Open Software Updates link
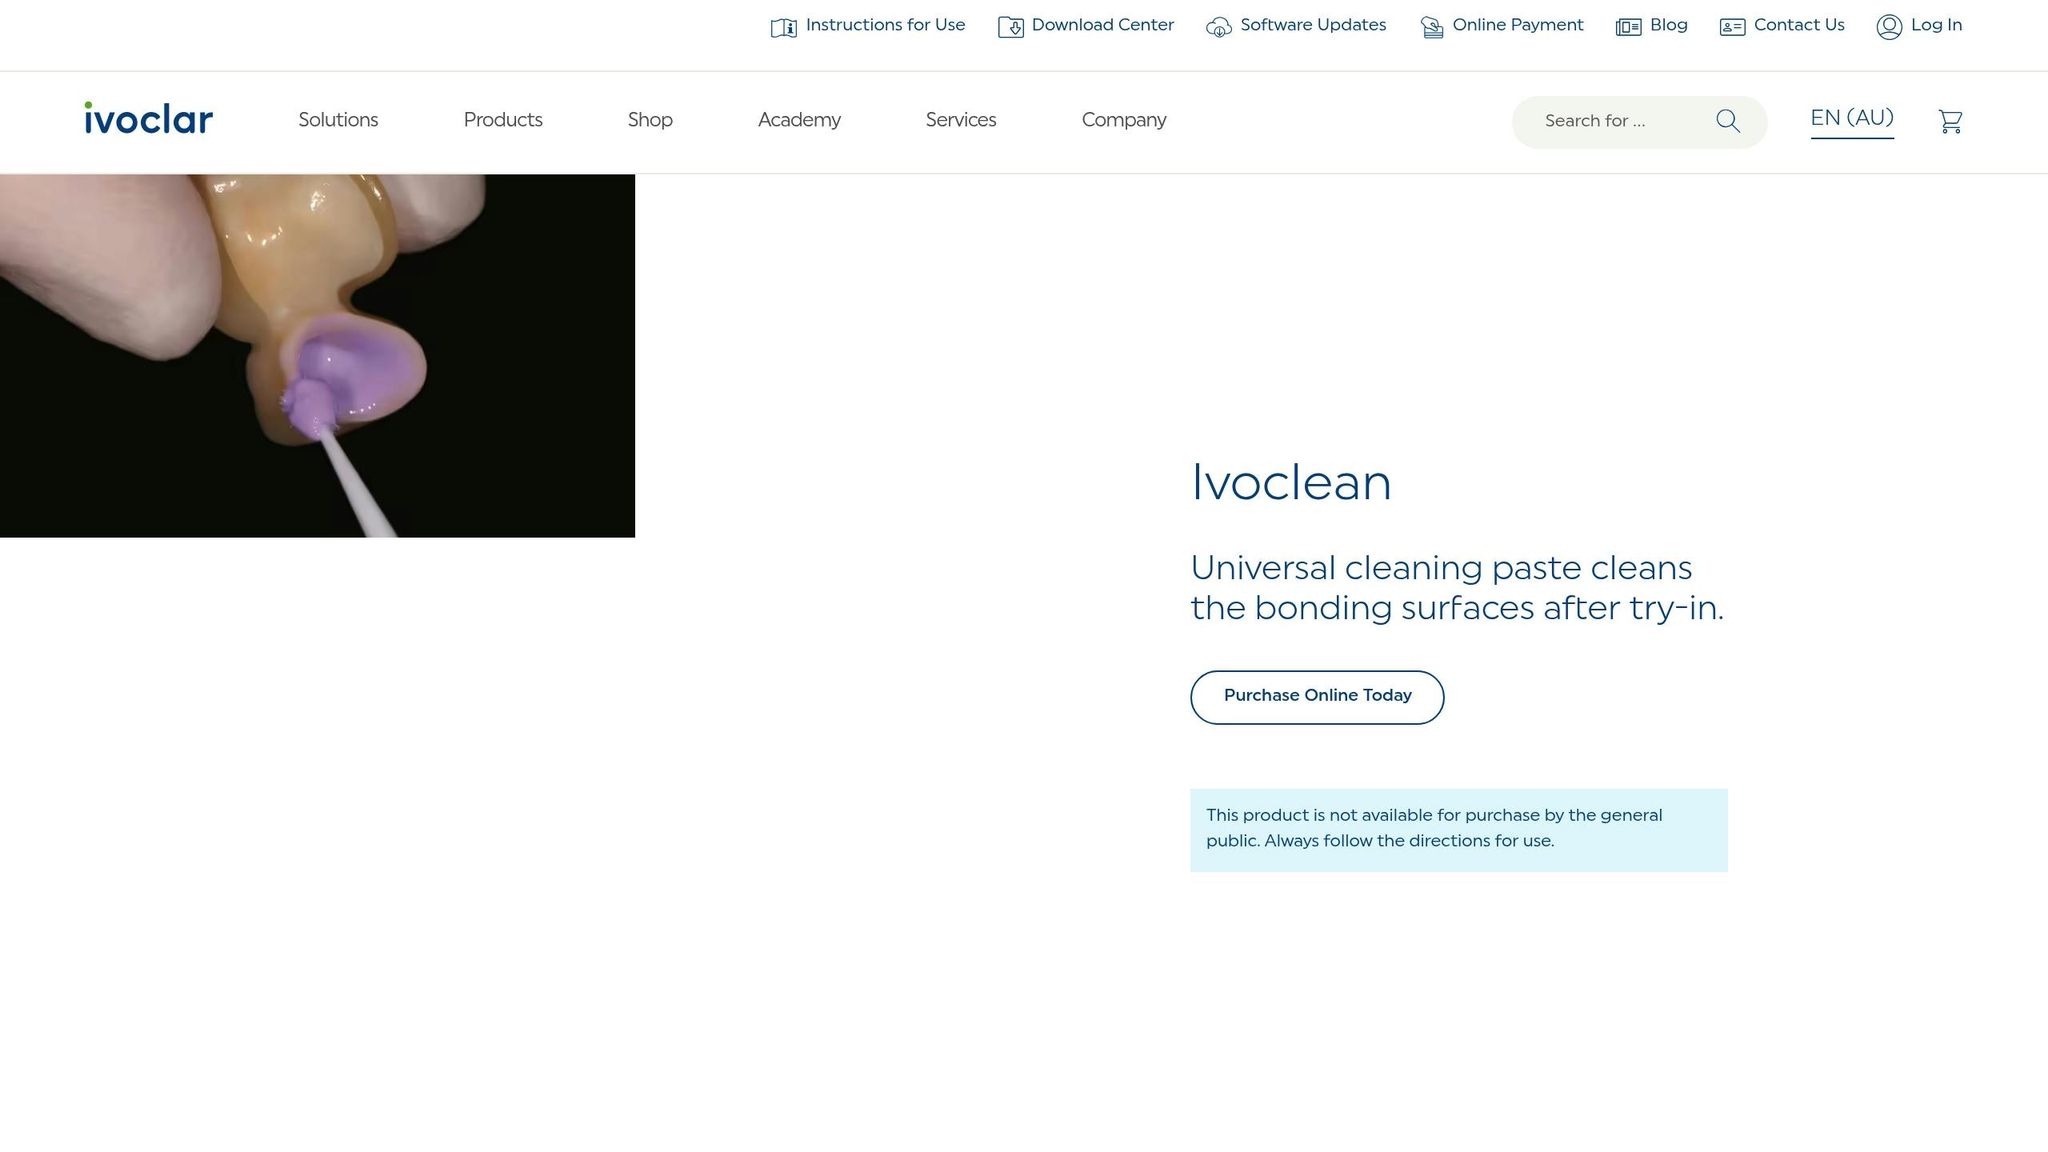This screenshot has height=1152, width=2048. coord(1313,25)
